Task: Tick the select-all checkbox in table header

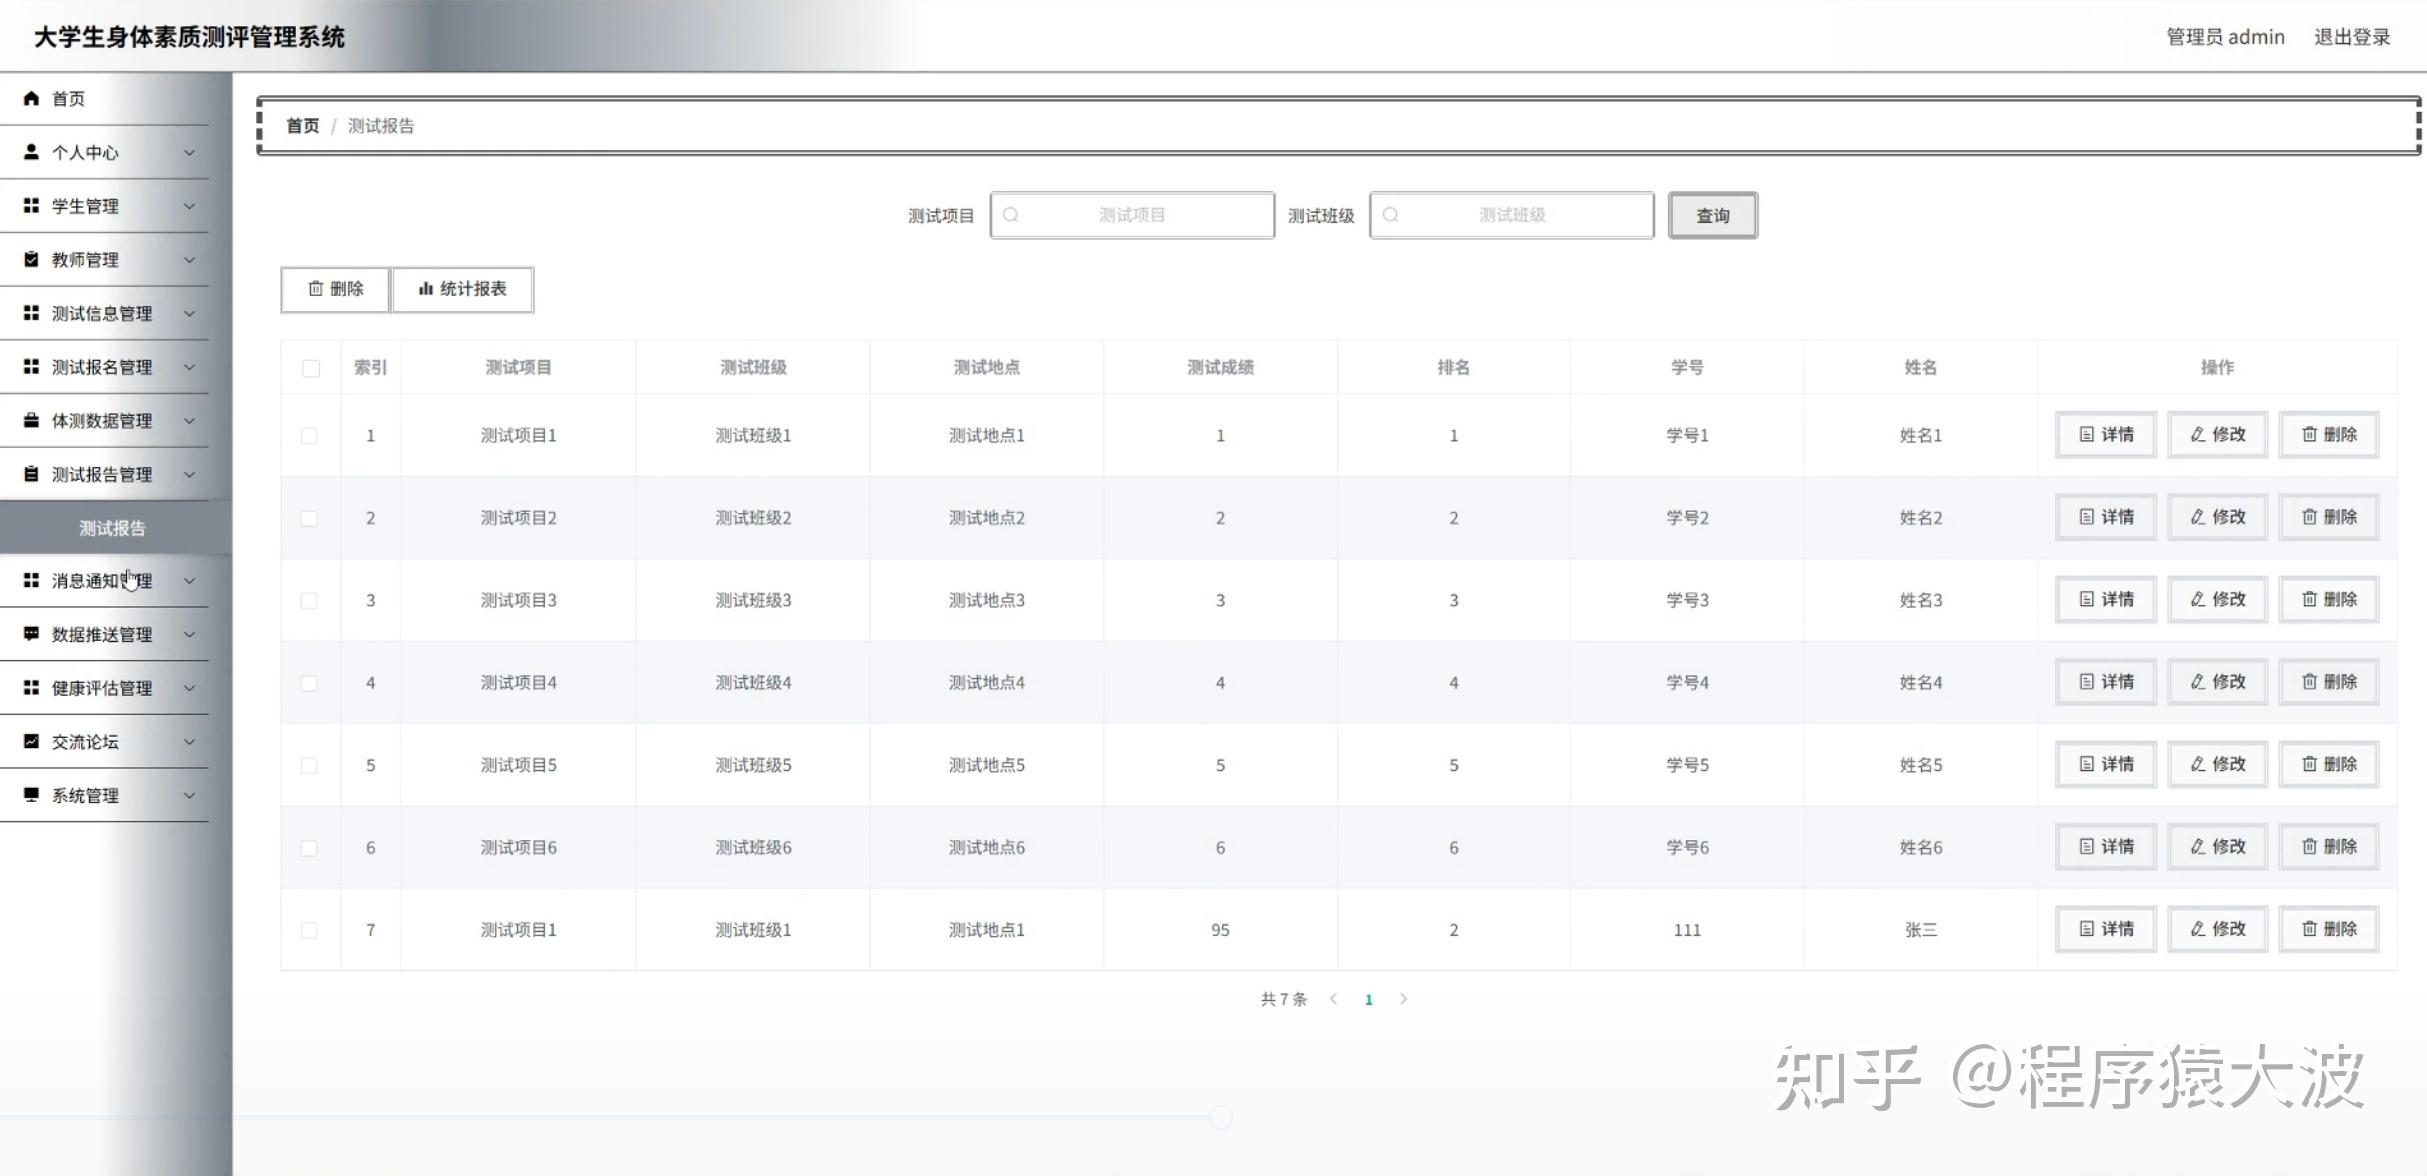Action: click(x=311, y=368)
